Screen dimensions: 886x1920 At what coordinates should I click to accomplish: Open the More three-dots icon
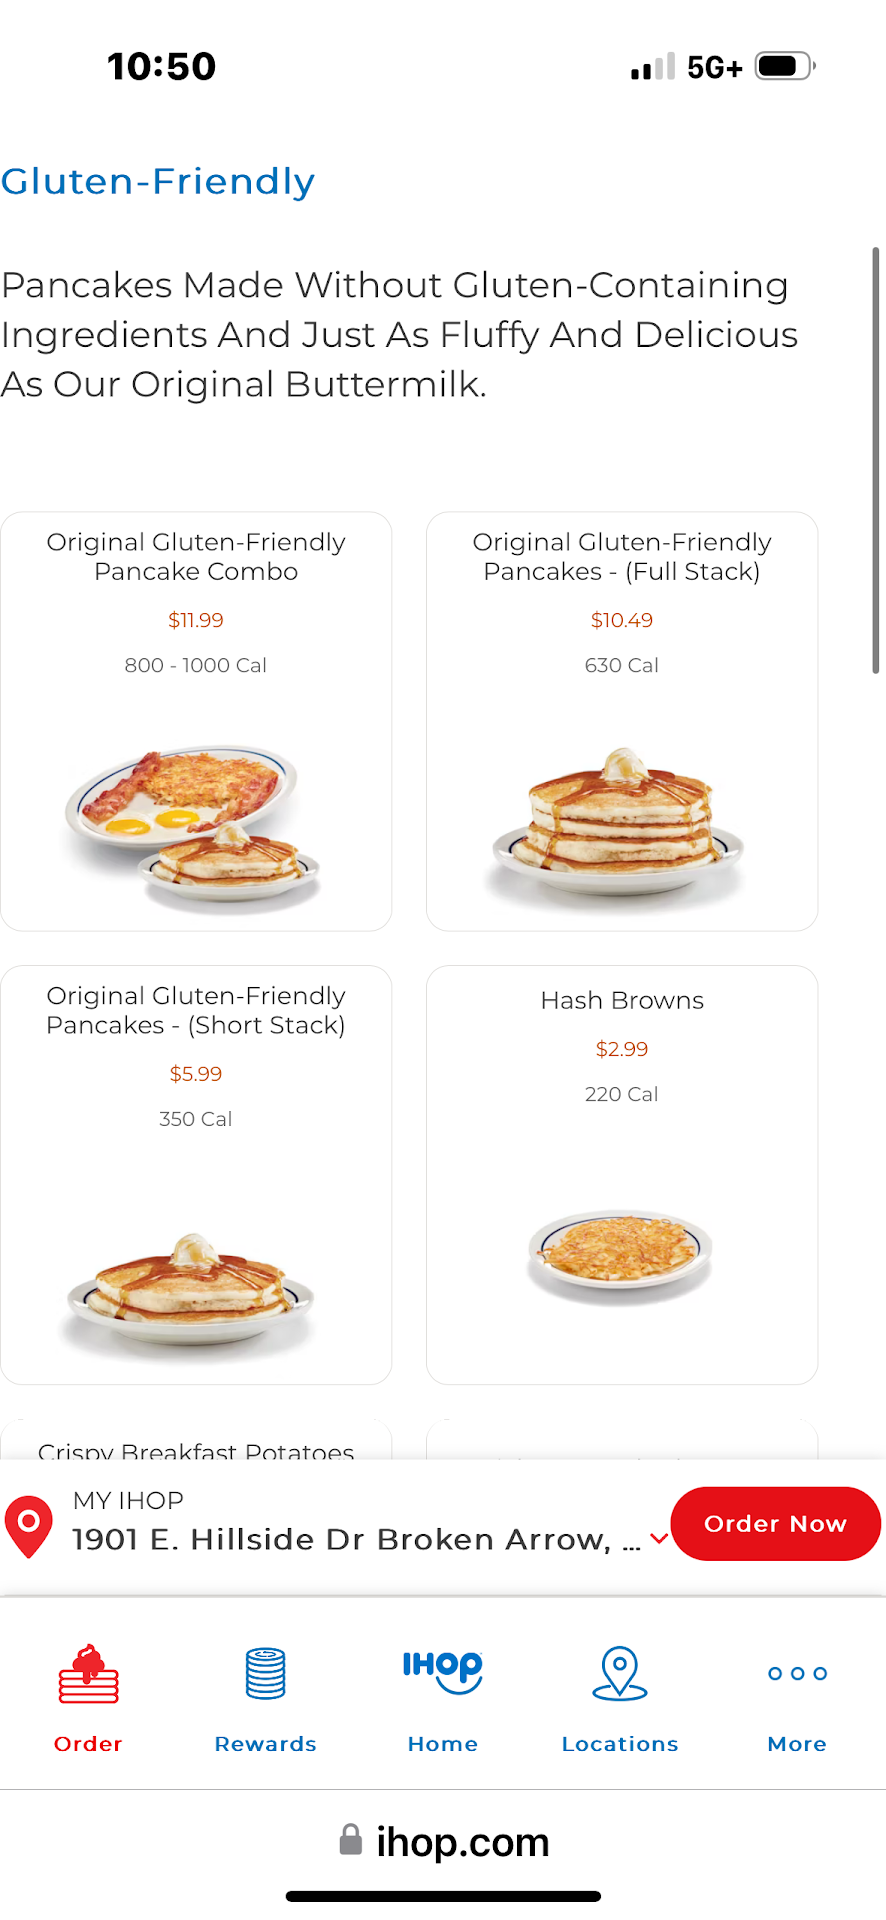point(797,1674)
